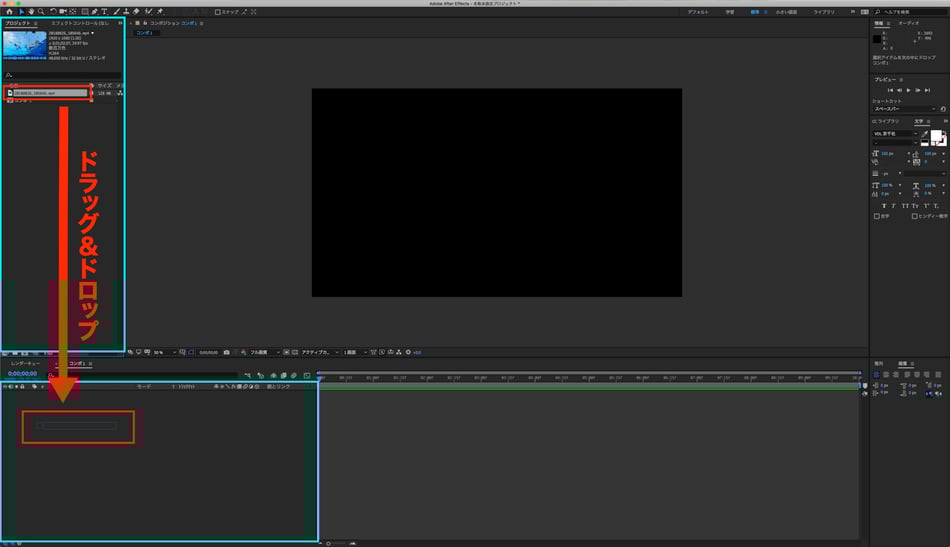
Task: Enable the スナップ (Snap) checkbox
Action: coord(219,12)
